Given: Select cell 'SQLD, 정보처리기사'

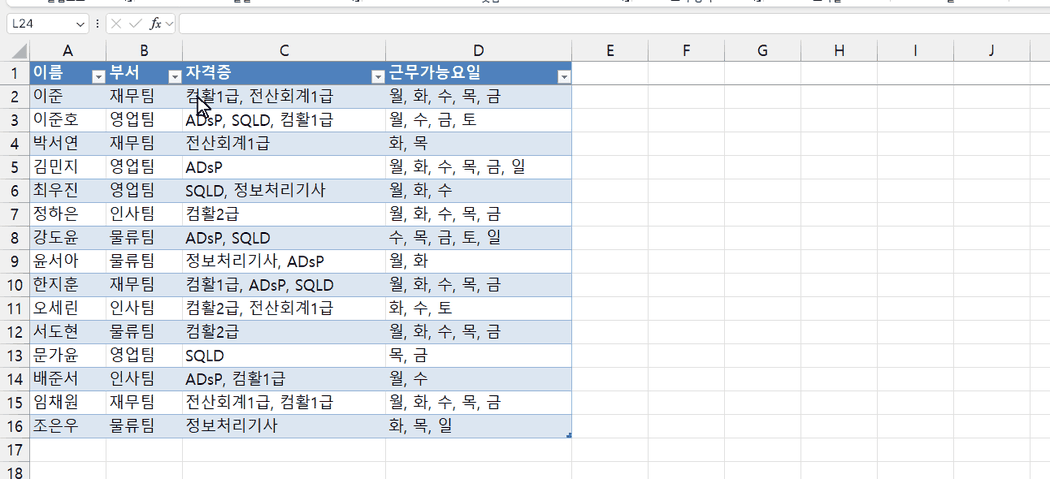Looking at the screenshot, I should pyautogui.click(x=284, y=190).
